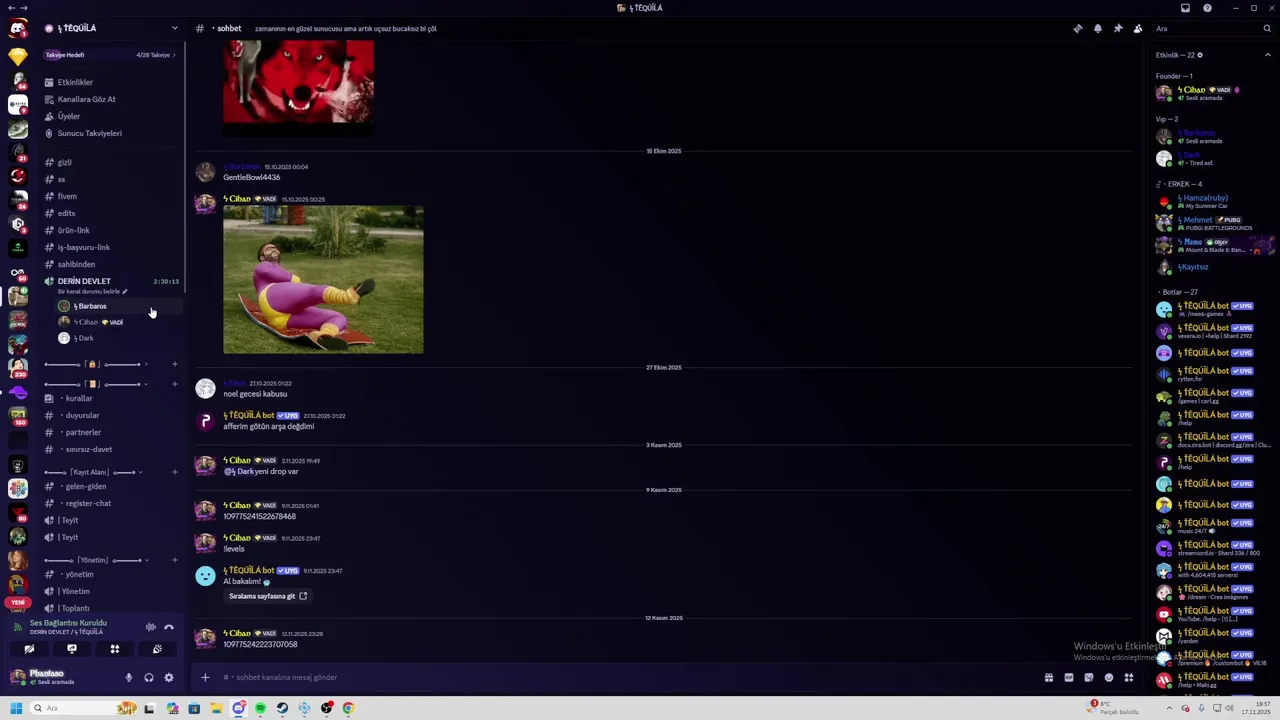Image resolution: width=1280 pixels, height=720 pixels.
Task: Open Cihan profile under Founder
Action: [1215, 93]
